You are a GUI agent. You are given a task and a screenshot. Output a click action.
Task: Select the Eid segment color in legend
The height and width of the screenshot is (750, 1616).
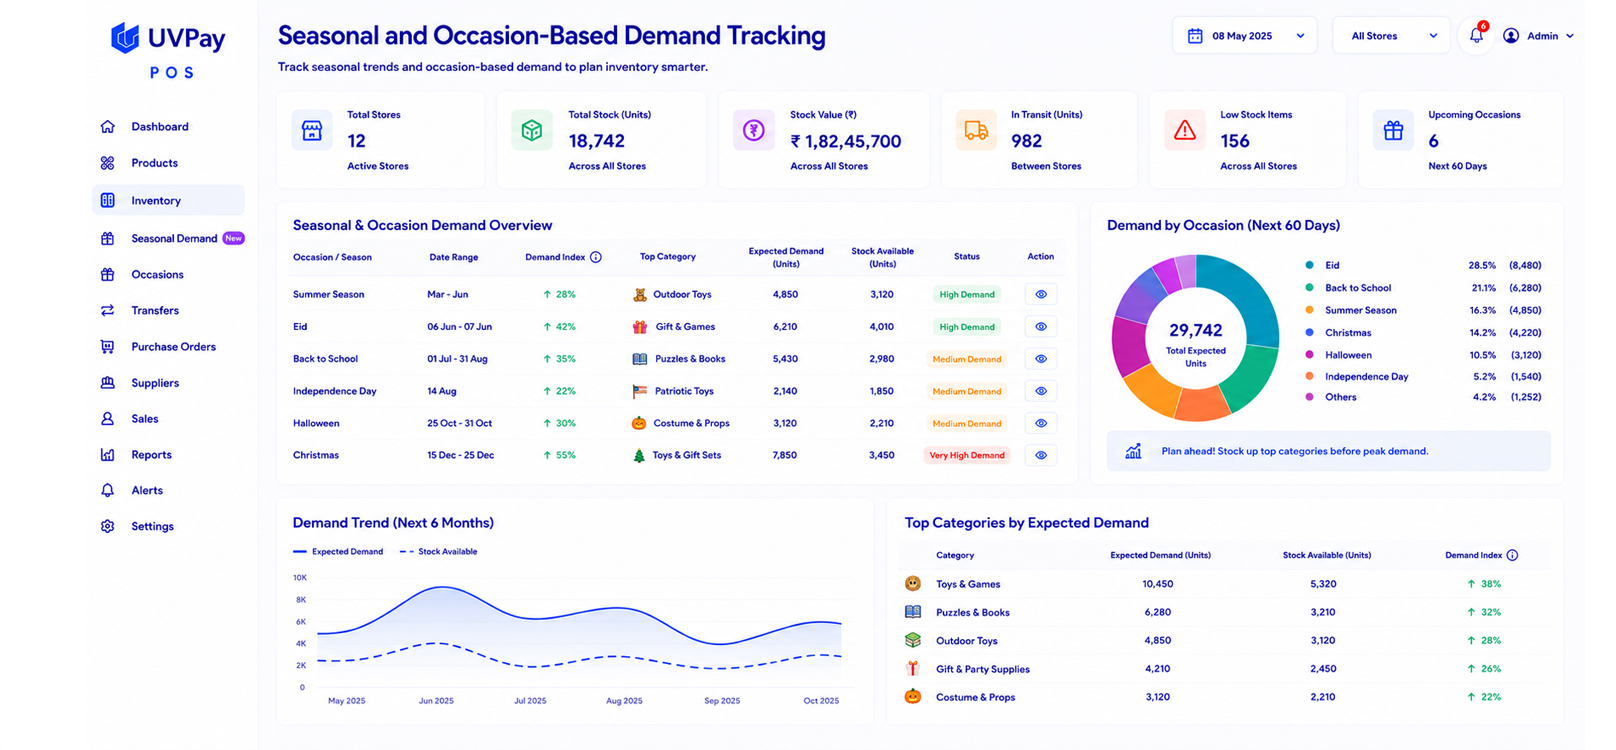click(x=1309, y=265)
